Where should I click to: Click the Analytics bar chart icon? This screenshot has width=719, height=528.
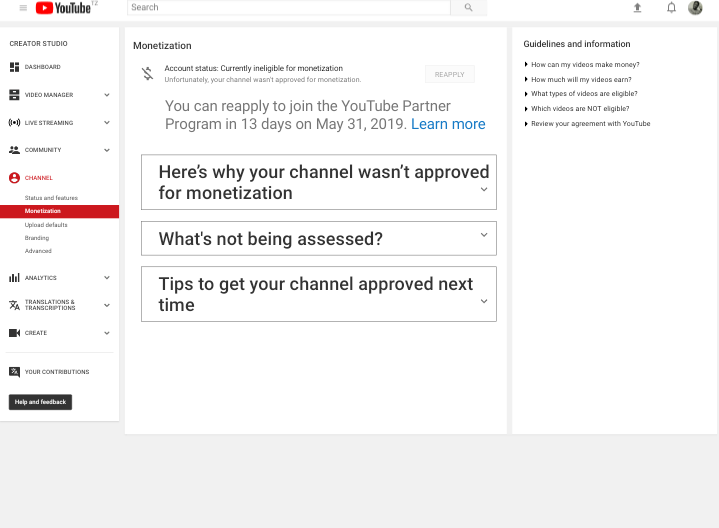14,278
